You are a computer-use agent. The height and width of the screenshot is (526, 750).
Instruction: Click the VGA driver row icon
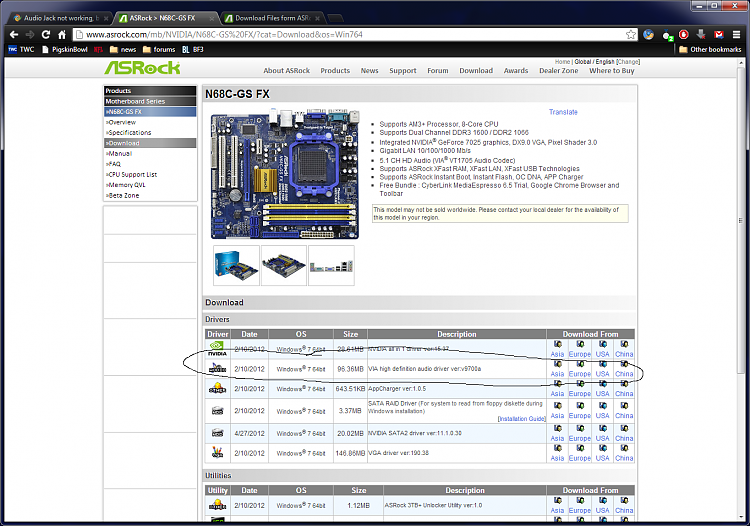pyautogui.click(x=218, y=452)
